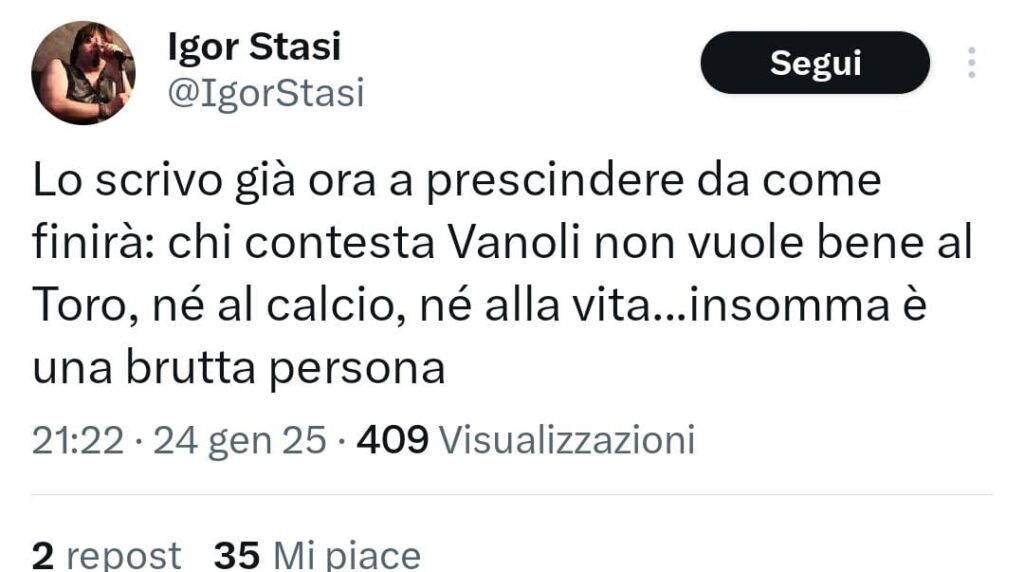The width and height of the screenshot is (1024, 572).
Task: Click the word finirà in the tweet
Action: 93,242
